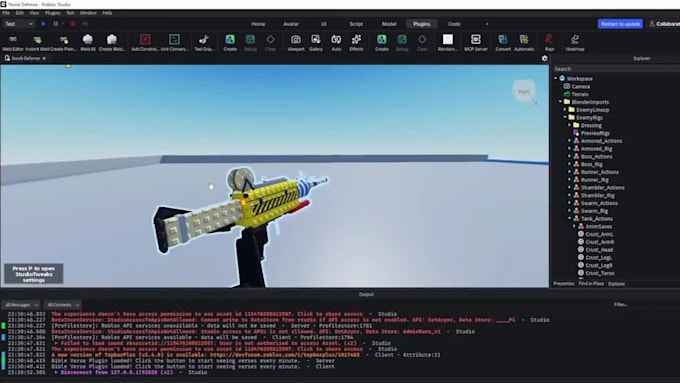Expand the AnimSaves item
680x383 pixels.
(575, 226)
